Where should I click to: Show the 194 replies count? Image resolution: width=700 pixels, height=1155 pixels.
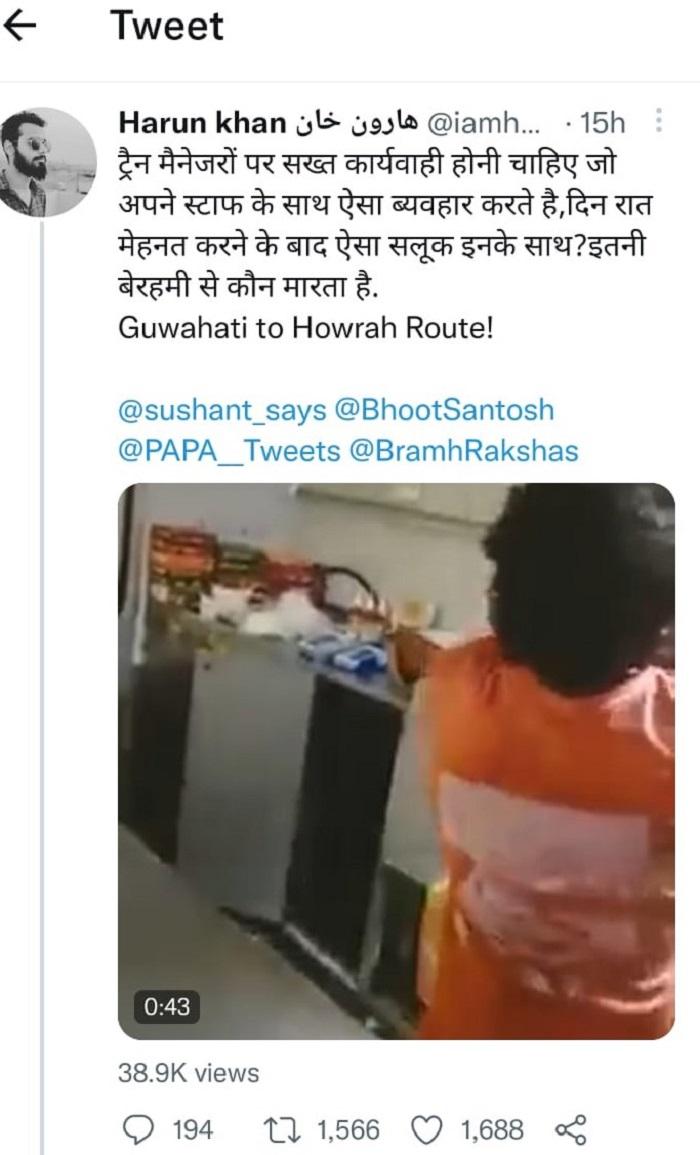click(193, 1130)
